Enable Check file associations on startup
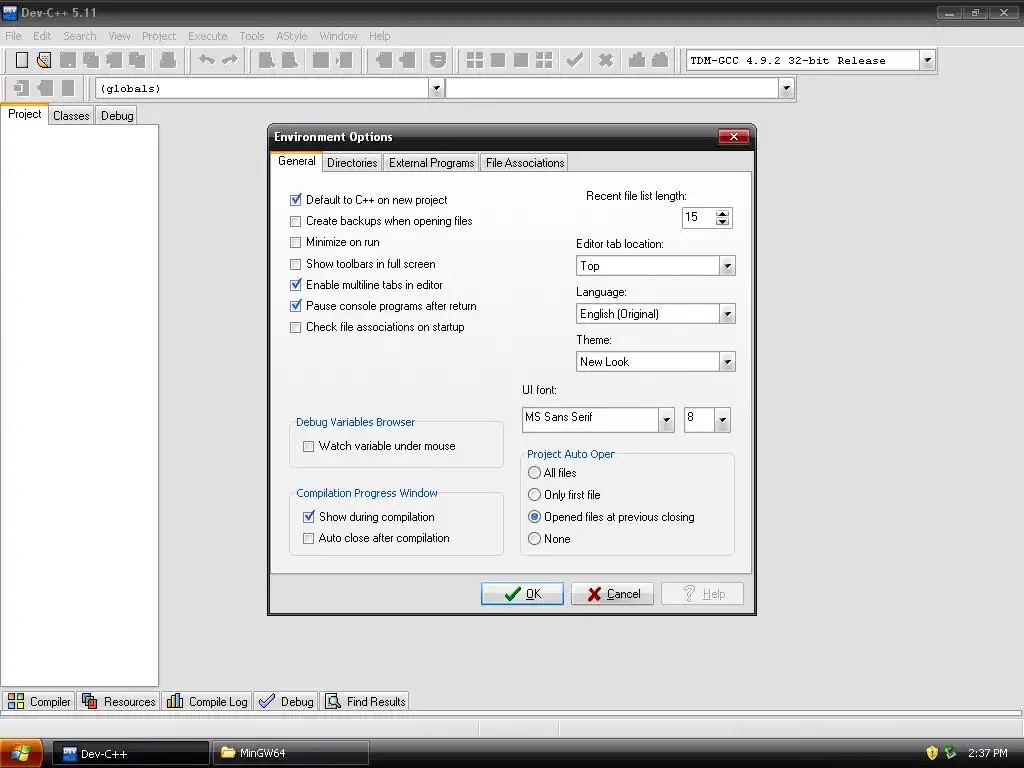 (x=296, y=327)
